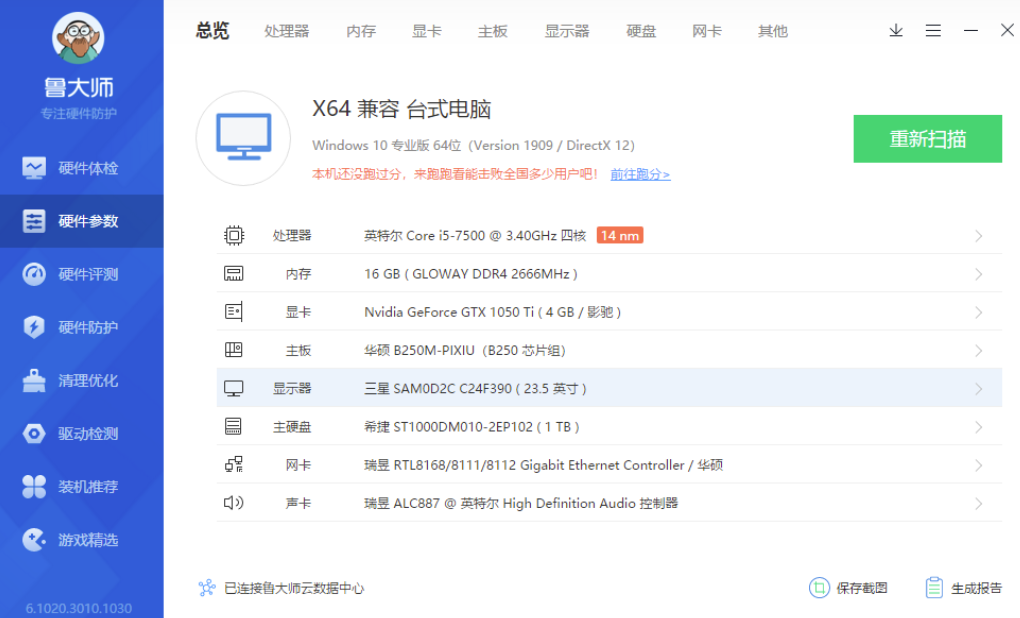Click the 驱动检测 icon

tap(34, 433)
